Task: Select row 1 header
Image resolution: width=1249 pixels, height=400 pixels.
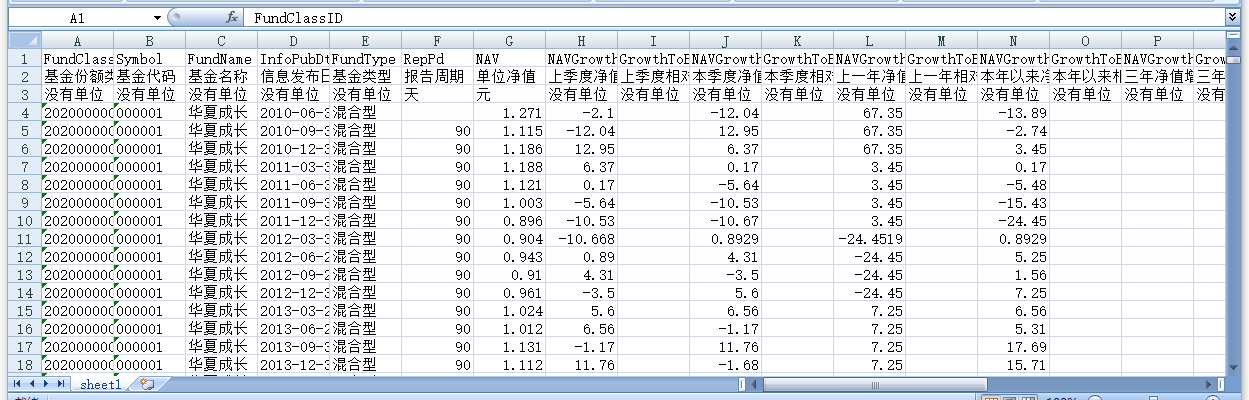Action: (25, 59)
